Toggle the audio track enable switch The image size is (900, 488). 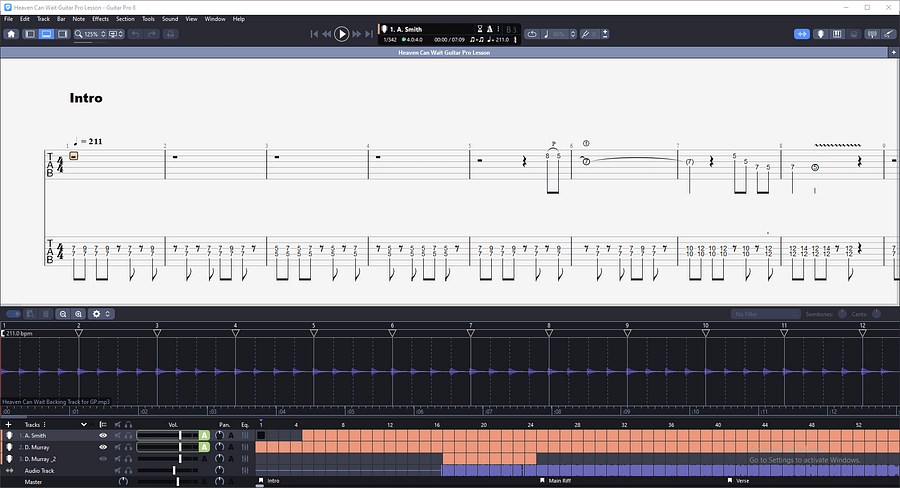(x=13, y=314)
